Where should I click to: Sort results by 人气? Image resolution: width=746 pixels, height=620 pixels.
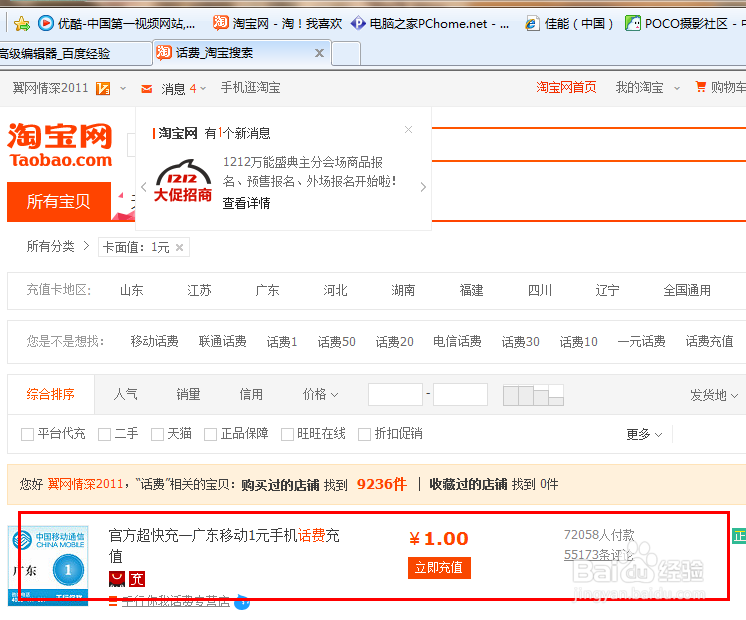pos(126,394)
